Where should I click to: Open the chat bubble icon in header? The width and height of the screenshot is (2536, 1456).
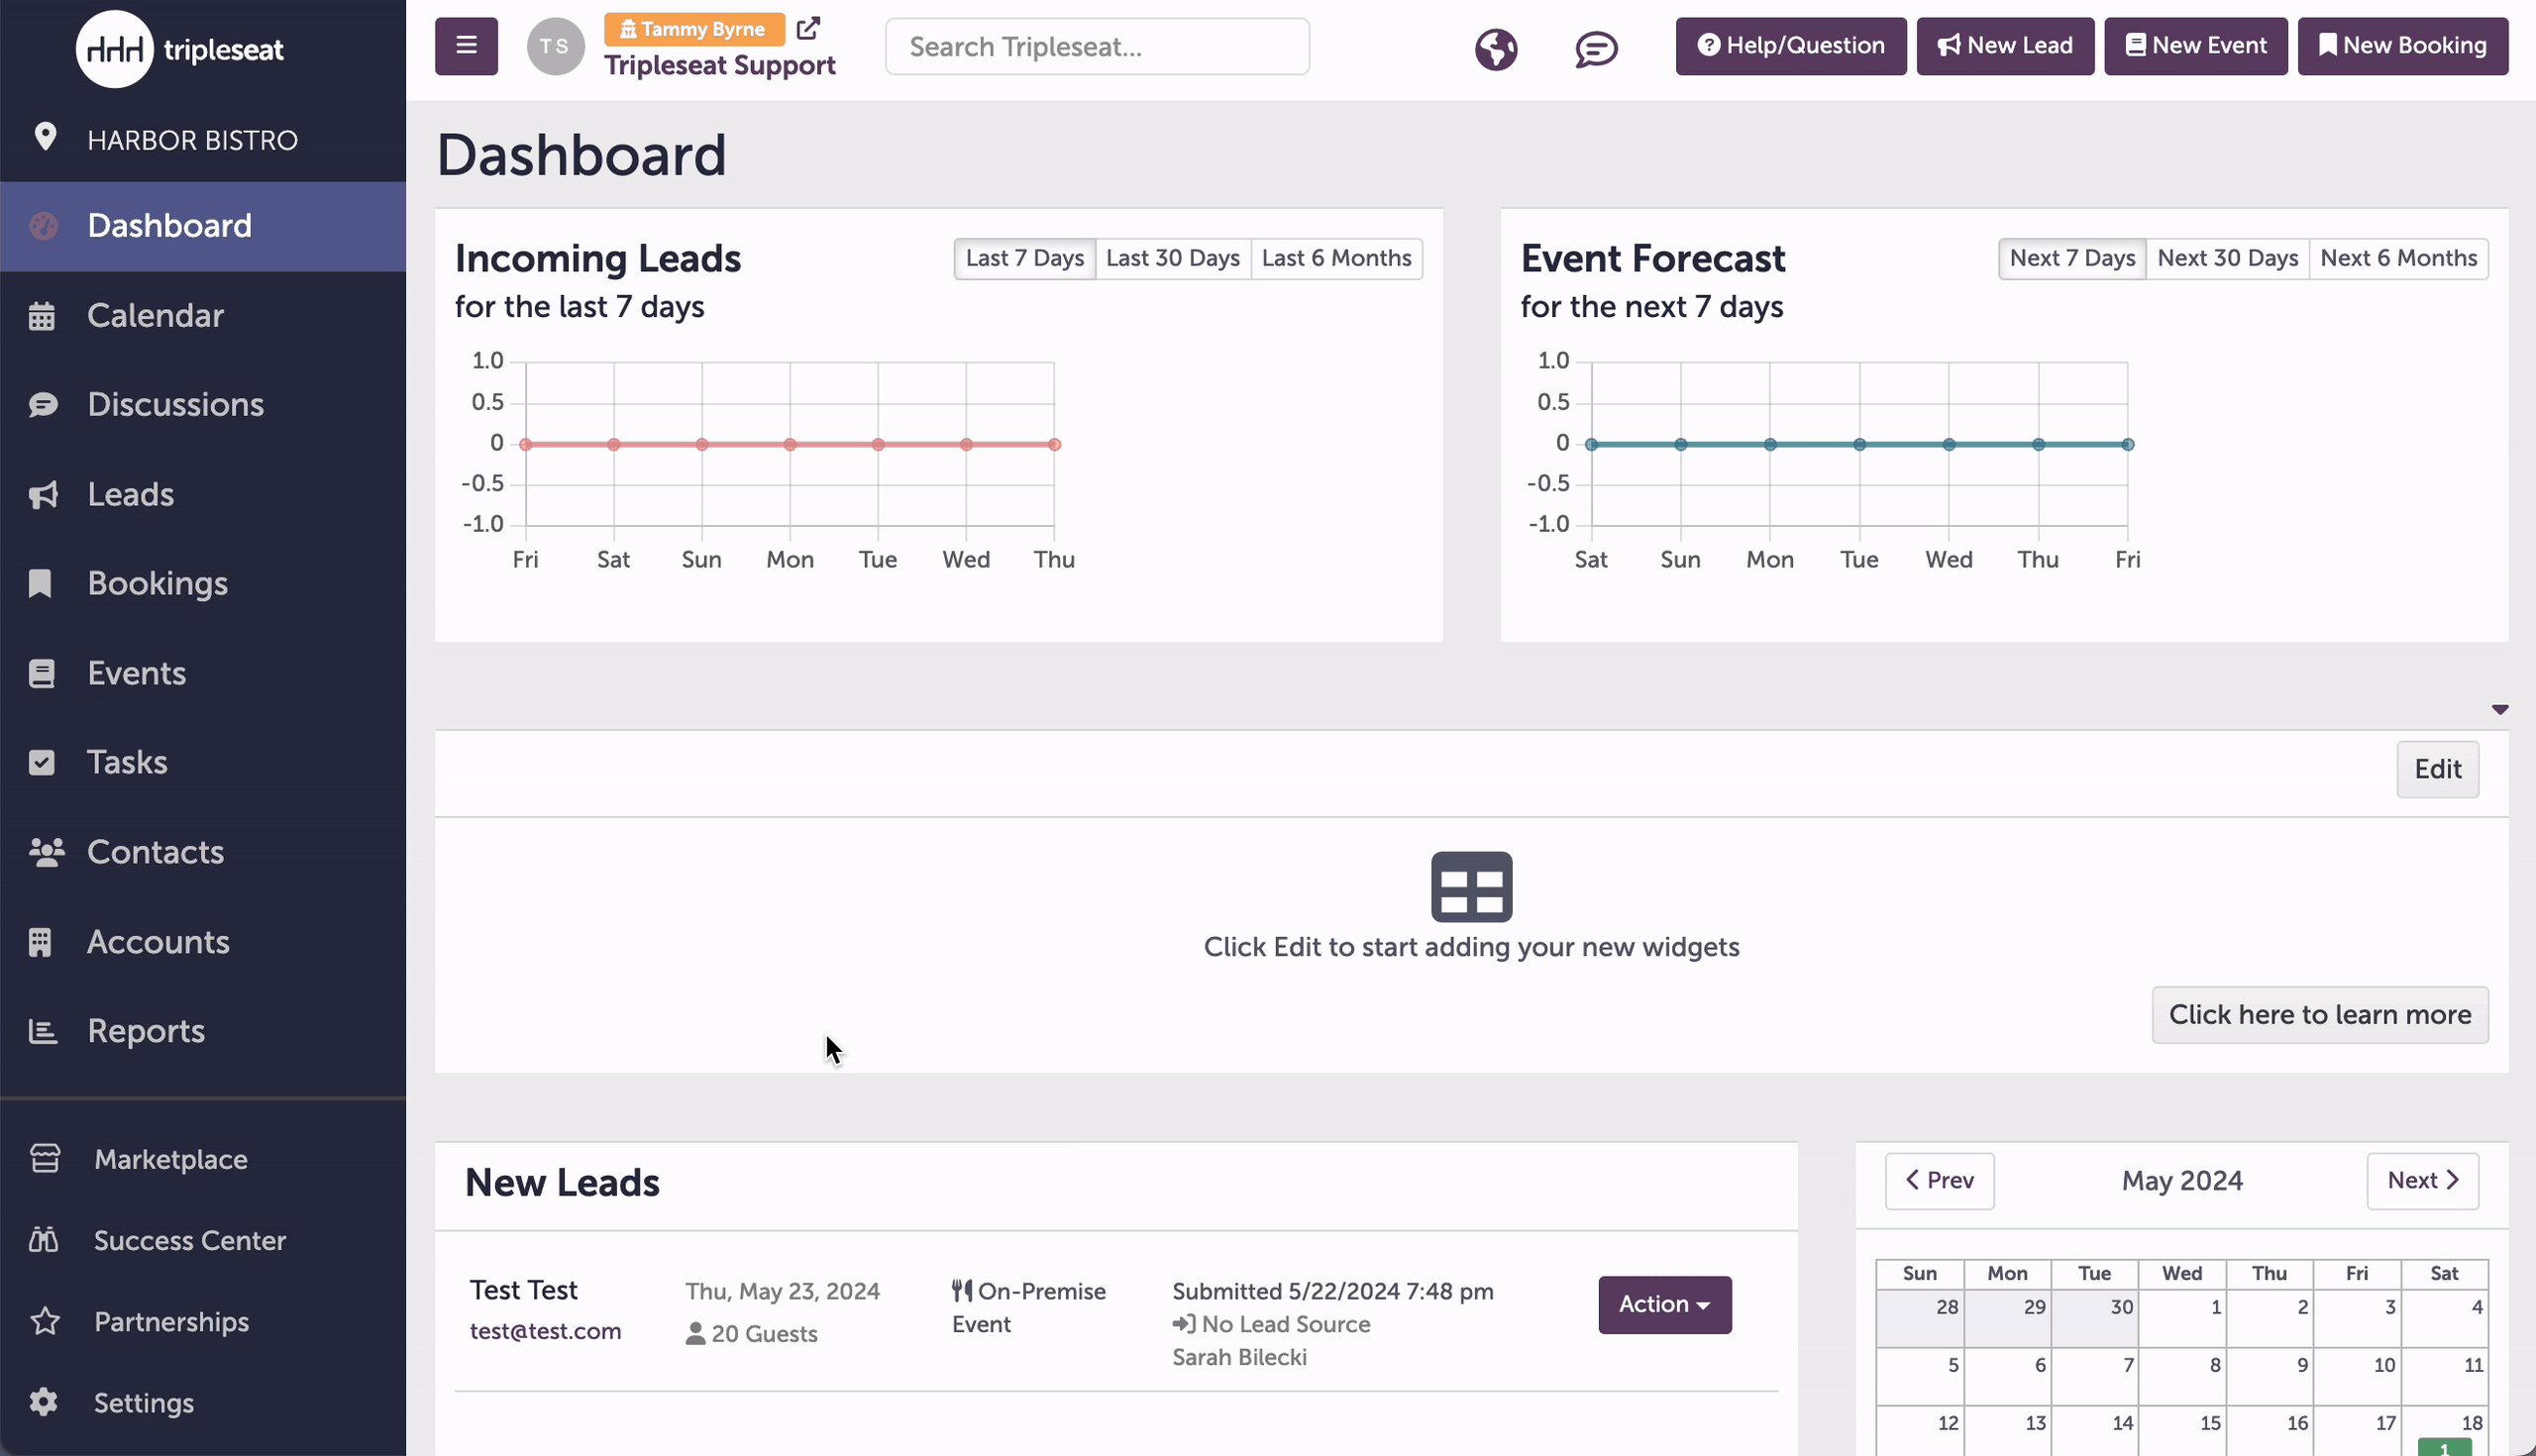pyautogui.click(x=1596, y=48)
